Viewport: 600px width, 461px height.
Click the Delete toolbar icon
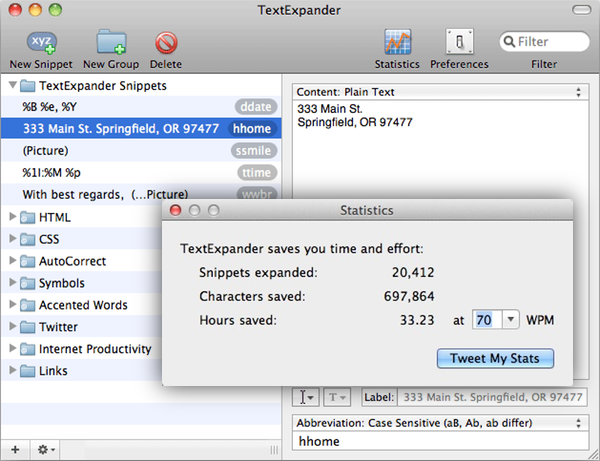pos(166,42)
